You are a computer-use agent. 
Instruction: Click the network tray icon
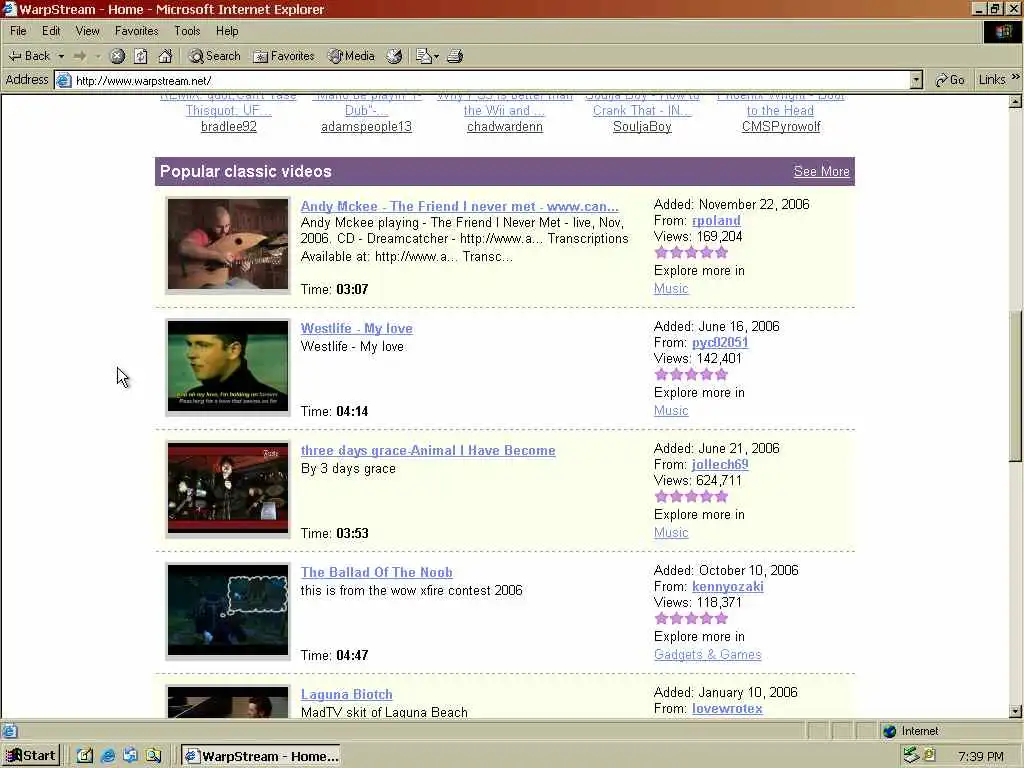[x=910, y=756]
